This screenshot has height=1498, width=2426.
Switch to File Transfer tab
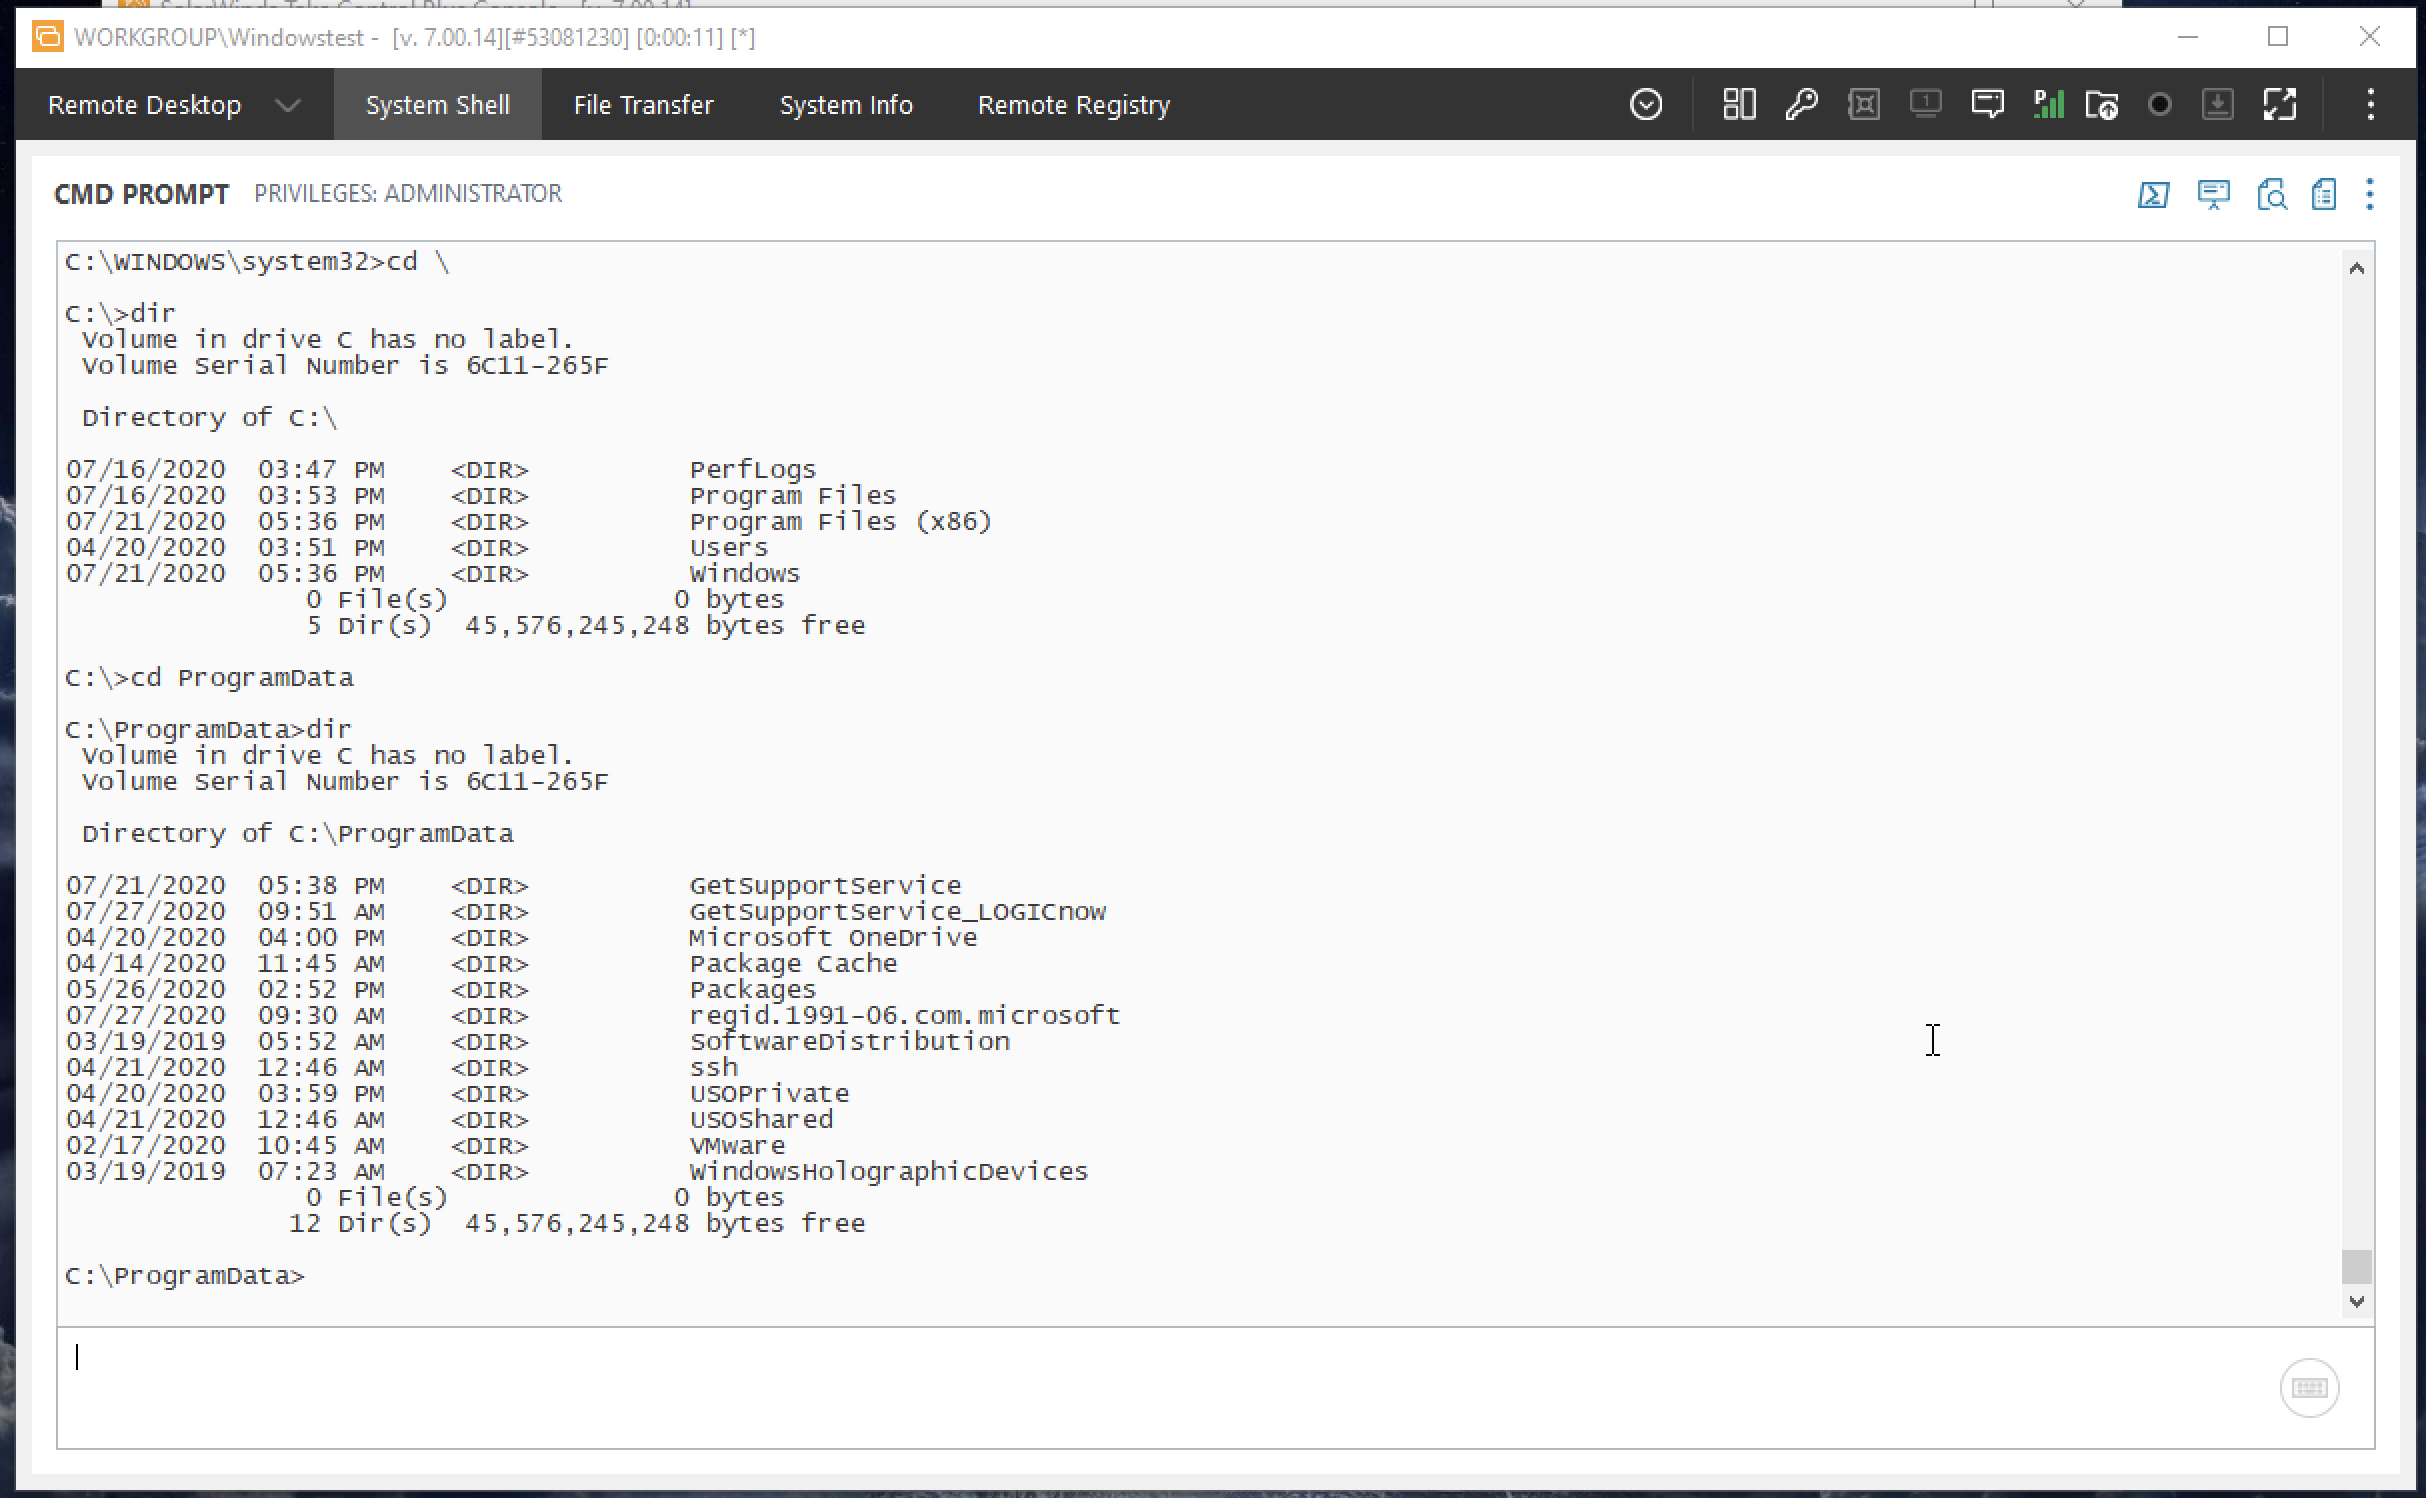click(643, 105)
